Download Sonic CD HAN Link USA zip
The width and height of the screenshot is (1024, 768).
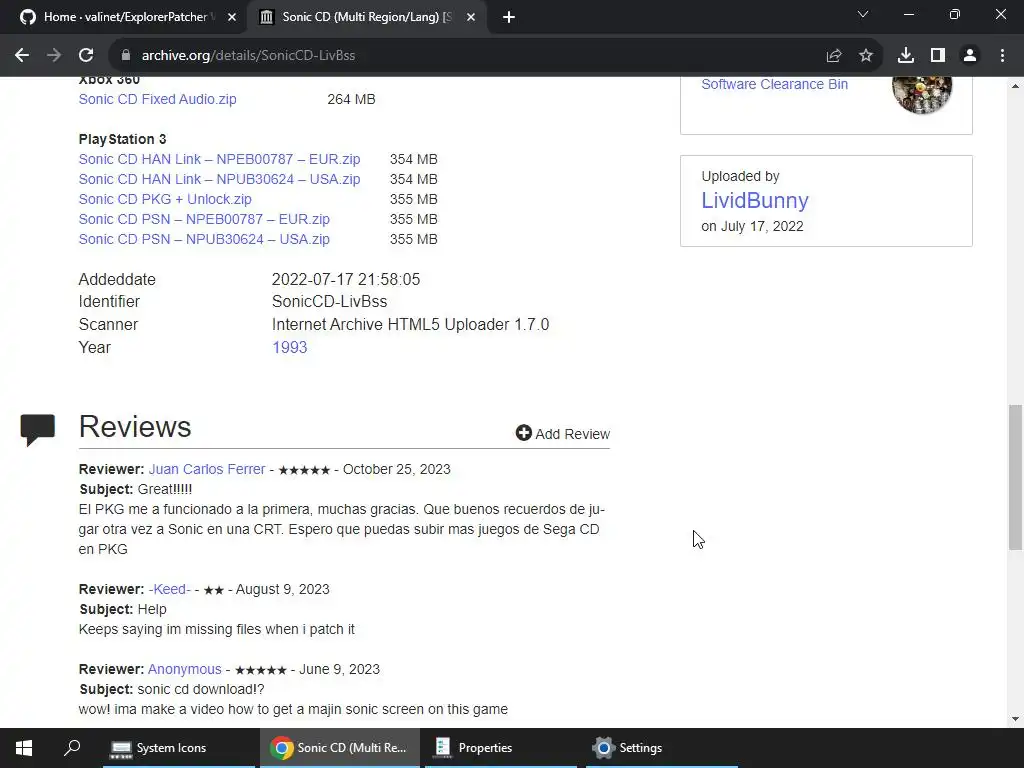tap(219, 179)
